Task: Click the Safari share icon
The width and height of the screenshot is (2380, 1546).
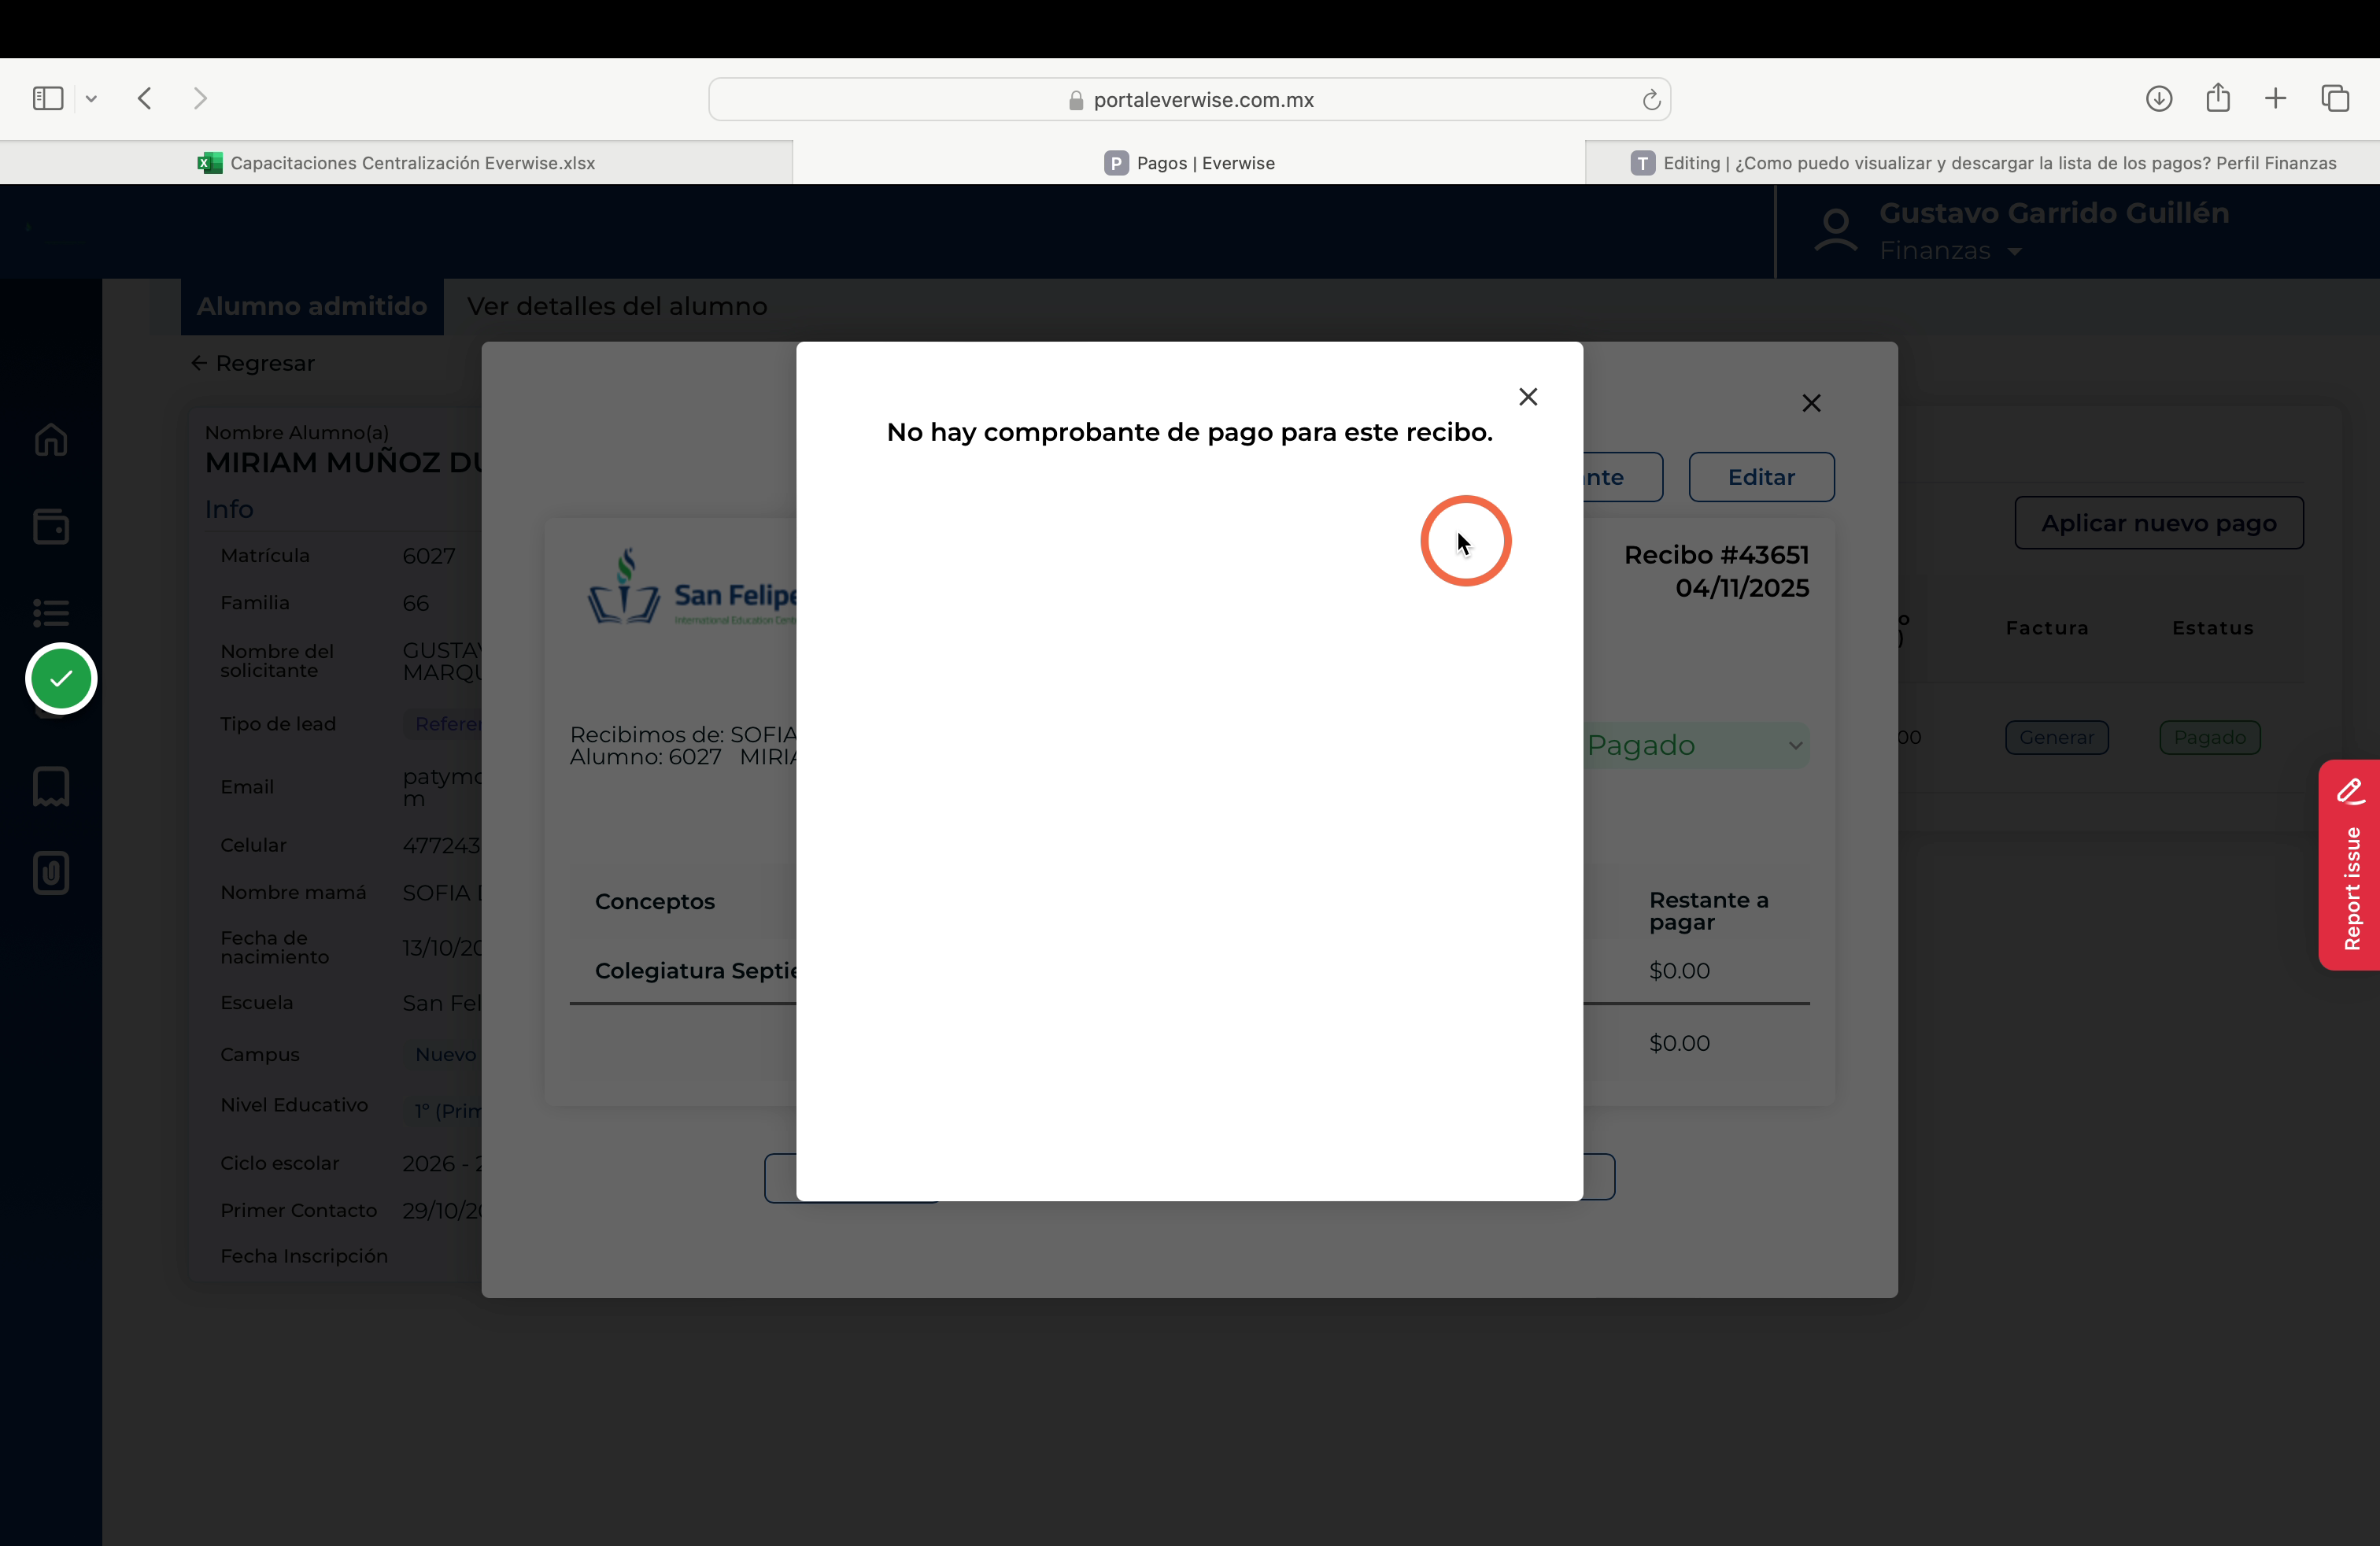Action: pyautogui.click(x=2218, y=97)
